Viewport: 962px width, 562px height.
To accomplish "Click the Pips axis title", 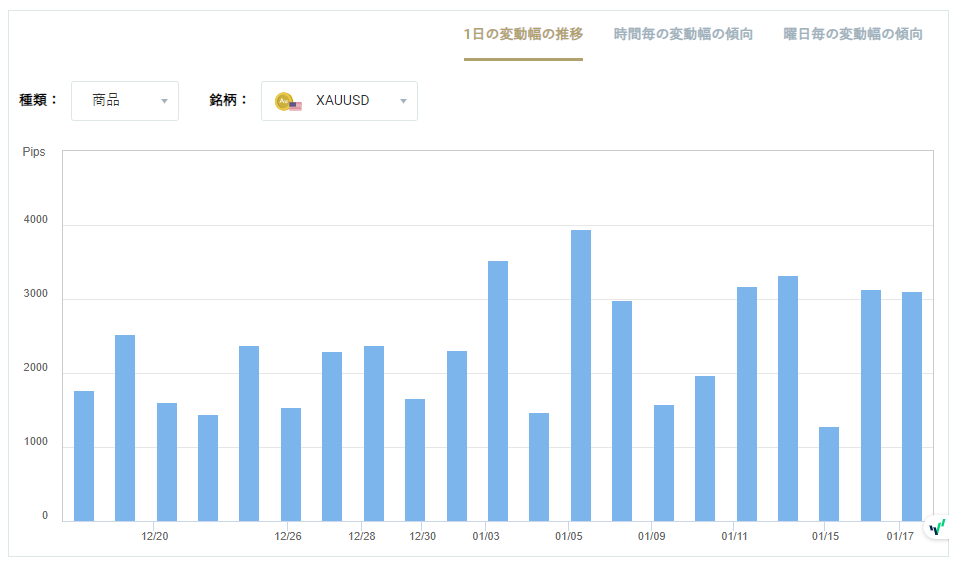I will point(34,152).
